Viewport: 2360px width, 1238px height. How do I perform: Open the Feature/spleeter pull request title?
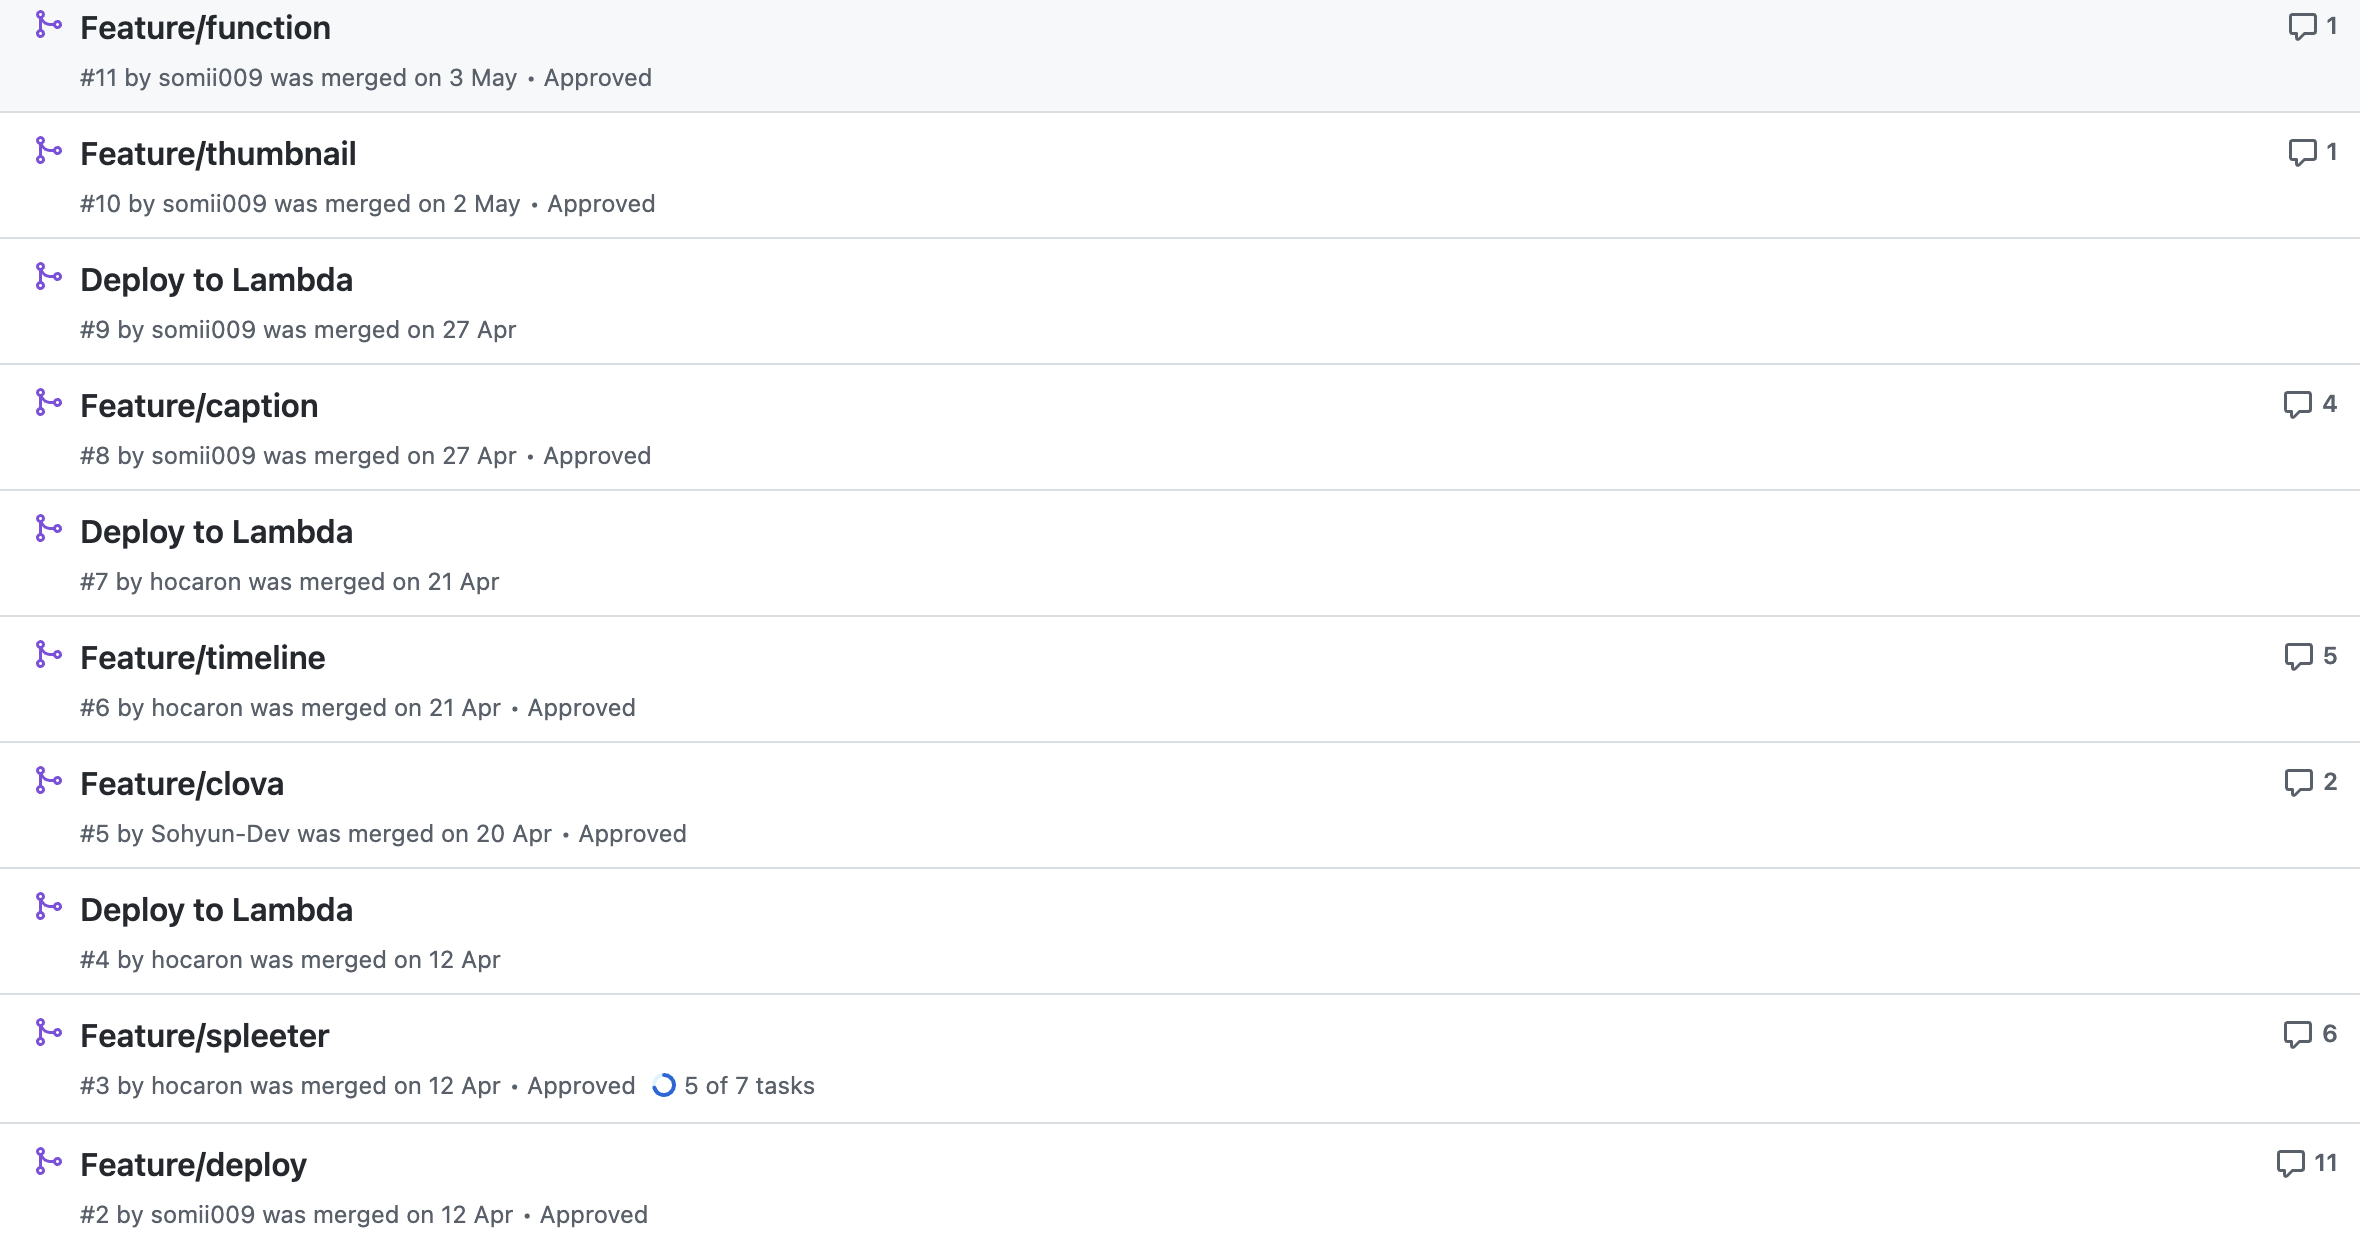(204, 1036)
